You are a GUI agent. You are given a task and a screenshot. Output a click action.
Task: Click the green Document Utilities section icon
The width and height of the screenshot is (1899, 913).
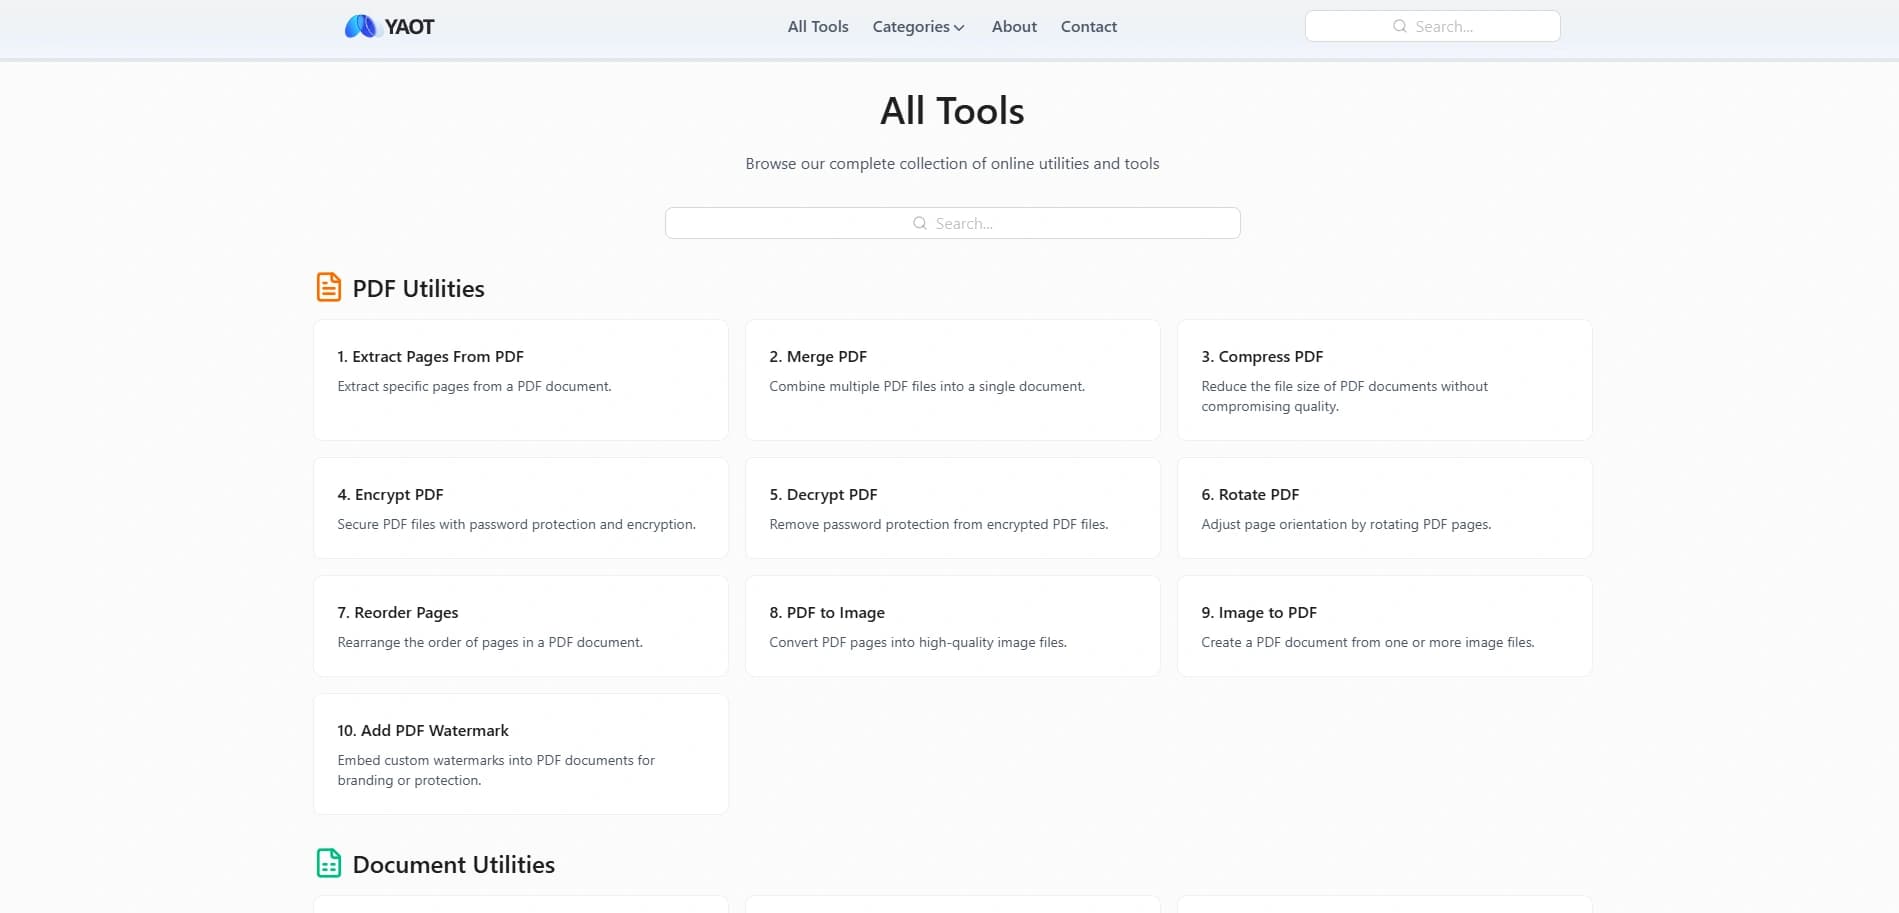[x=328, y=864]
